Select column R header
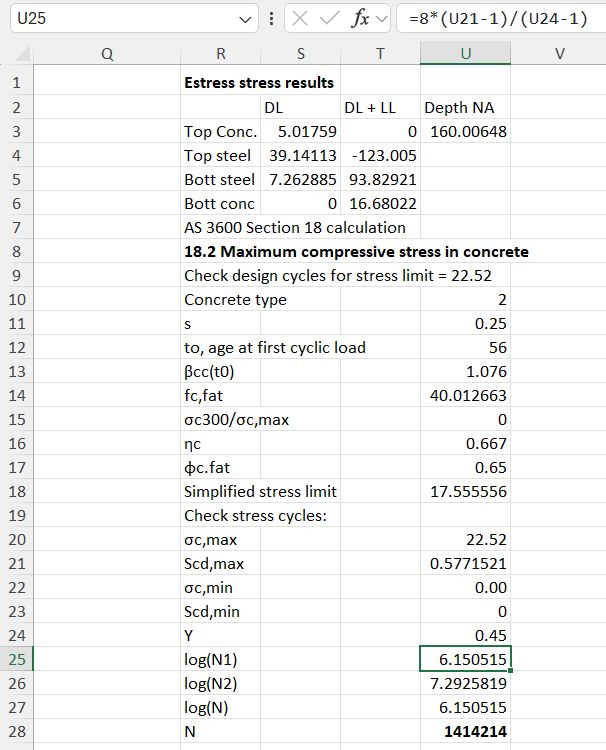606x750 pixels. [x=220, y=55]
